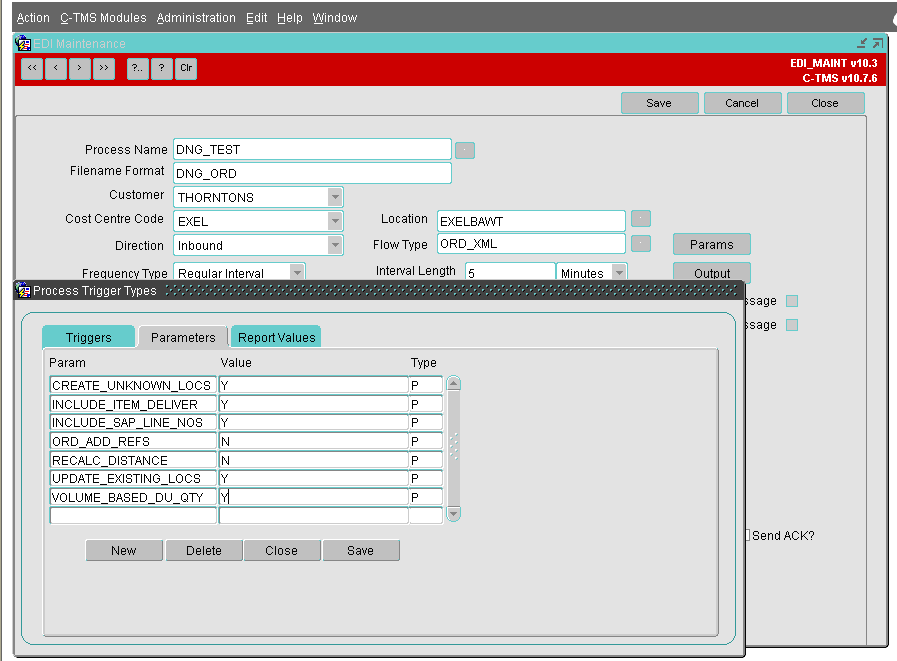Click parameter list scrollbar up arrow
Screen dimensions: 897x661
coord(453,383)
